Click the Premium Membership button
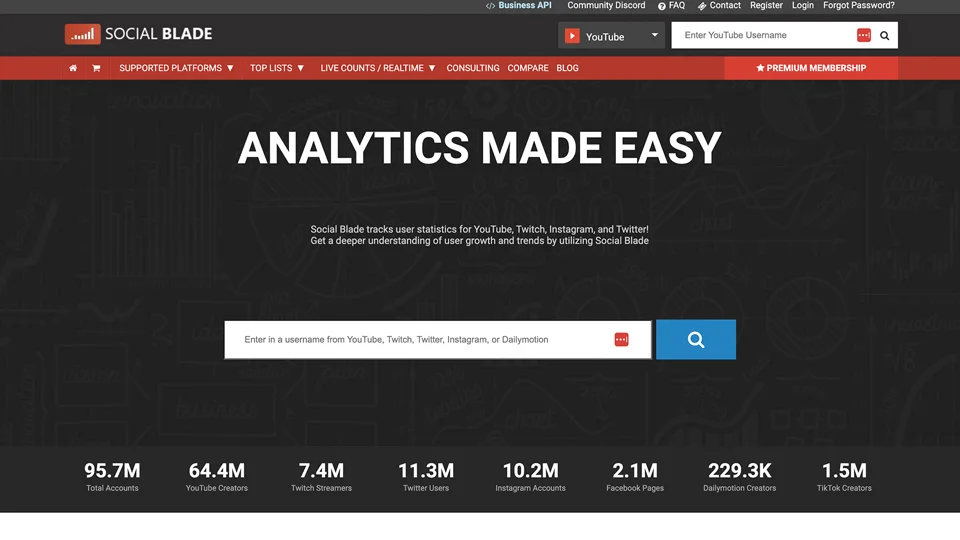 (x=811, y=68)
